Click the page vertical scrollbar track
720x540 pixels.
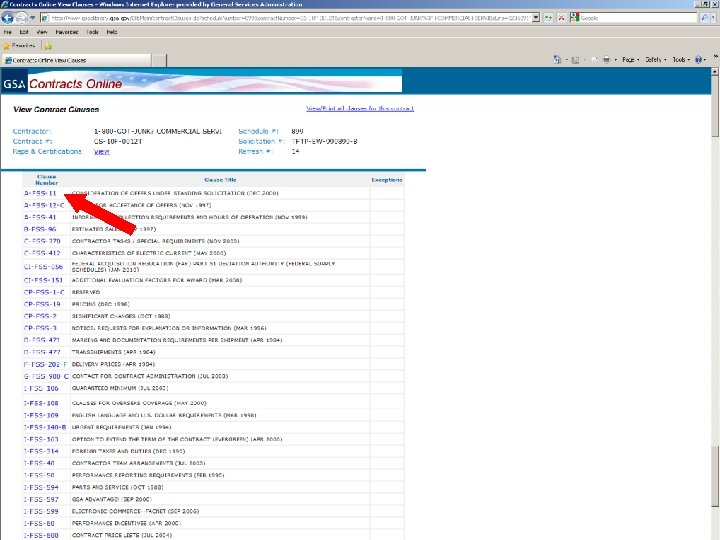[x=715, y=303]
